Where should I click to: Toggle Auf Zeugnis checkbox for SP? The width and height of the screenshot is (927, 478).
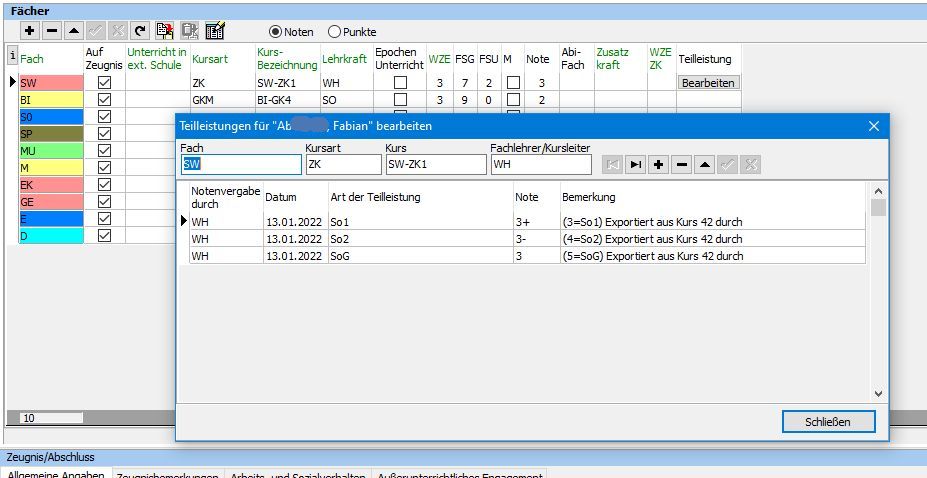104,134
